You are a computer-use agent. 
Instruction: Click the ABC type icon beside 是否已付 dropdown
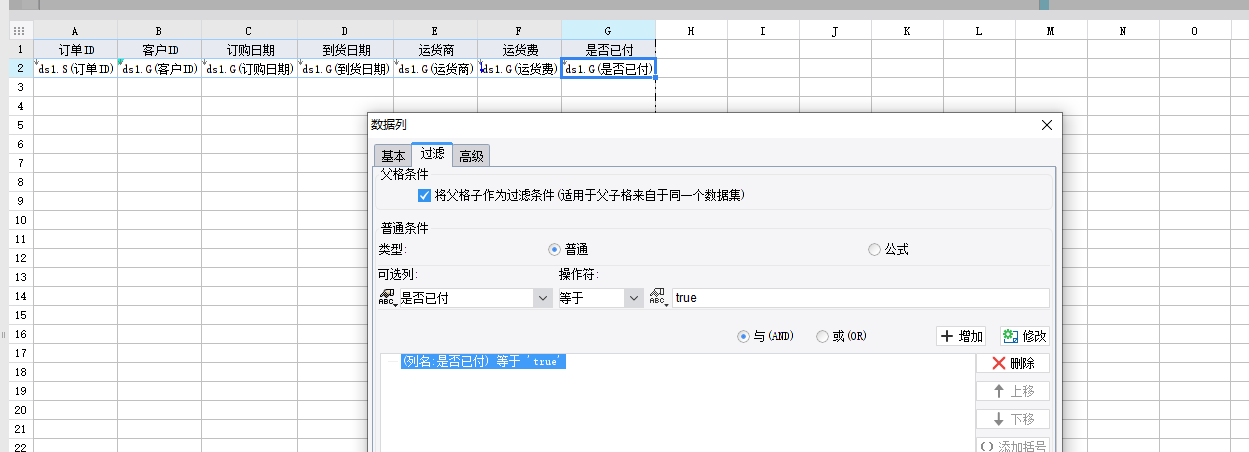(x=387, y=298)
